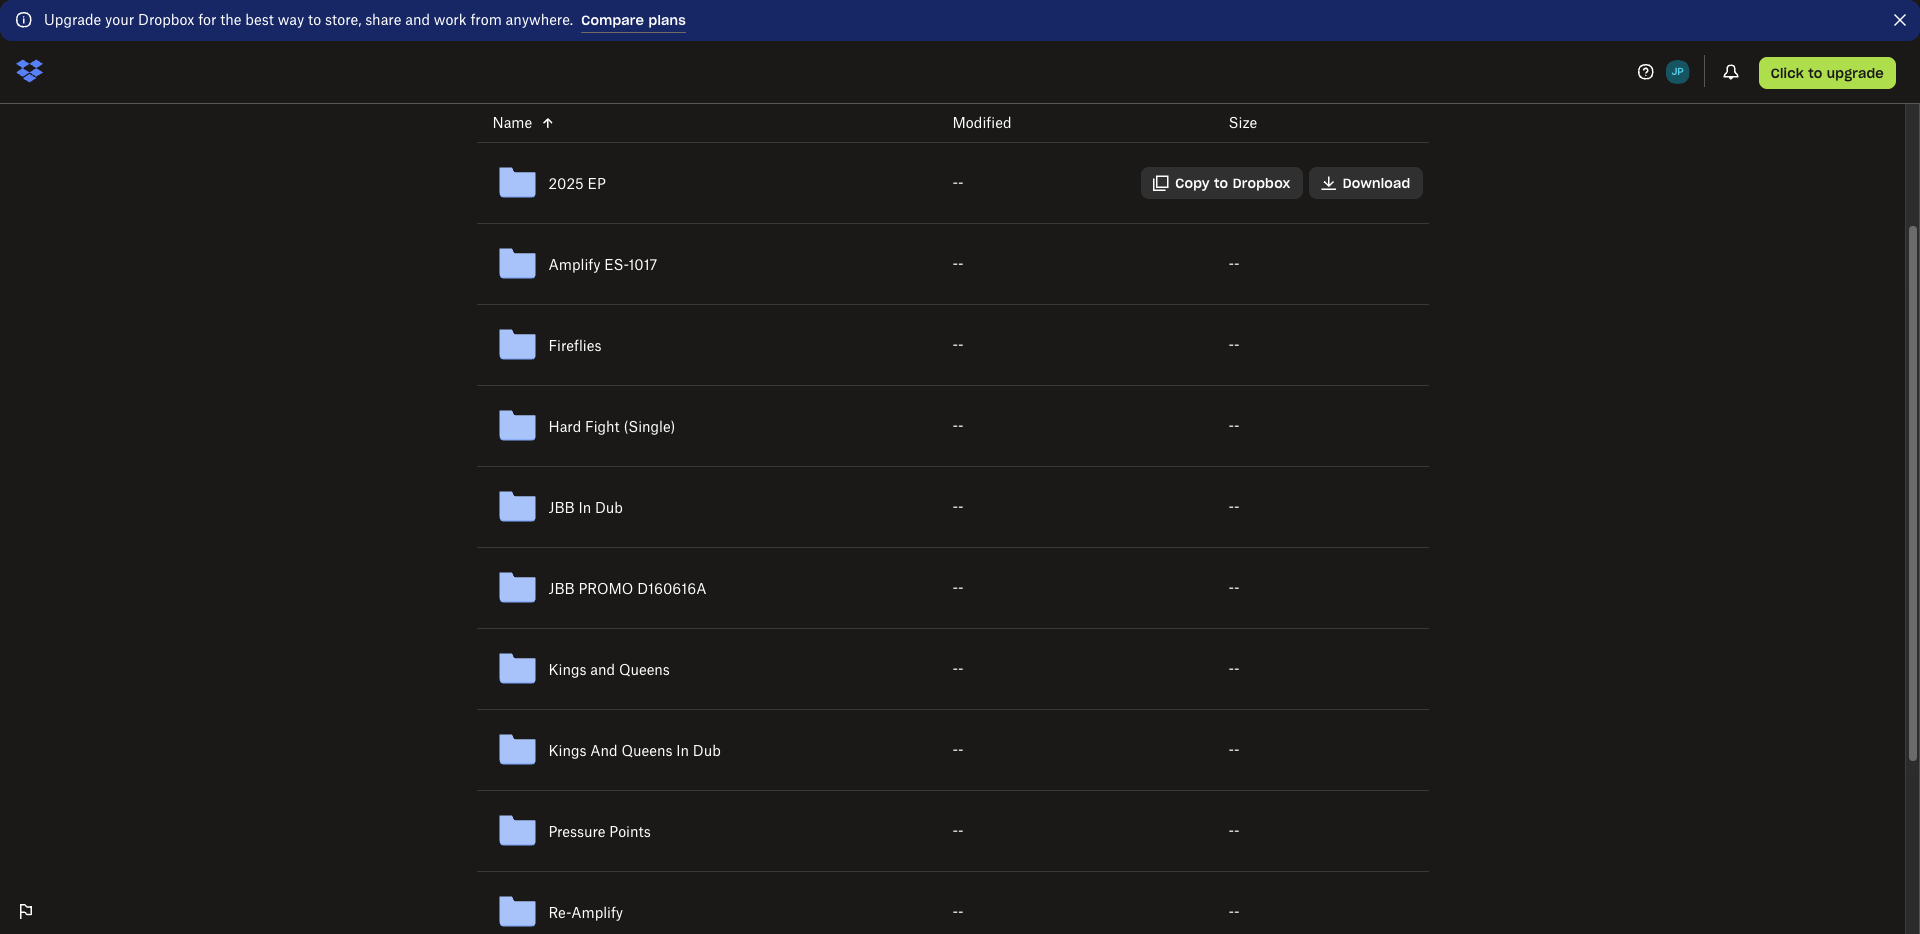The height and width of the screenshot is (934, 1920).
Task: Open the Hard Fight (Single) folder
Action: [x=611, y=427]
